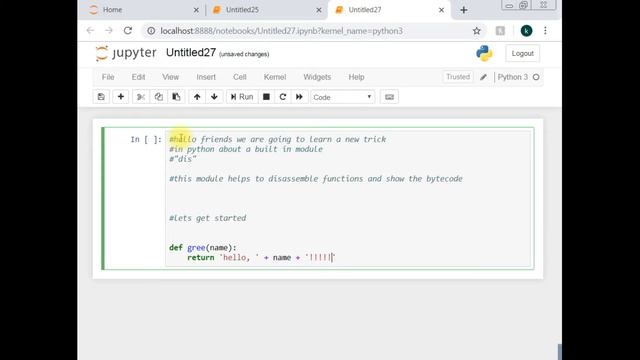
Task: Click the 'In [ ]:' cell prompt
Action: (146, 140)
